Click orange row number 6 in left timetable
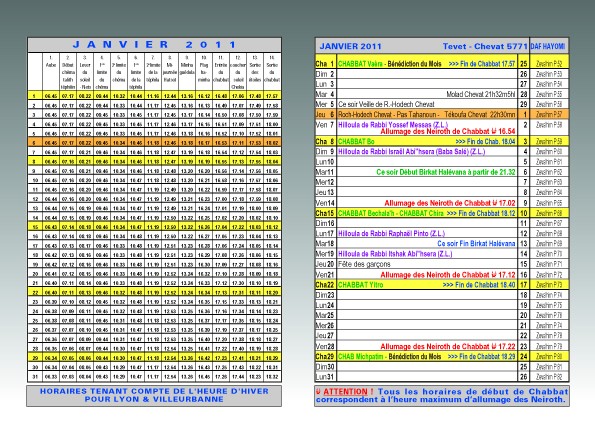Image resolution: width=595 pixels, height=425 pixels. click(35, 143)
